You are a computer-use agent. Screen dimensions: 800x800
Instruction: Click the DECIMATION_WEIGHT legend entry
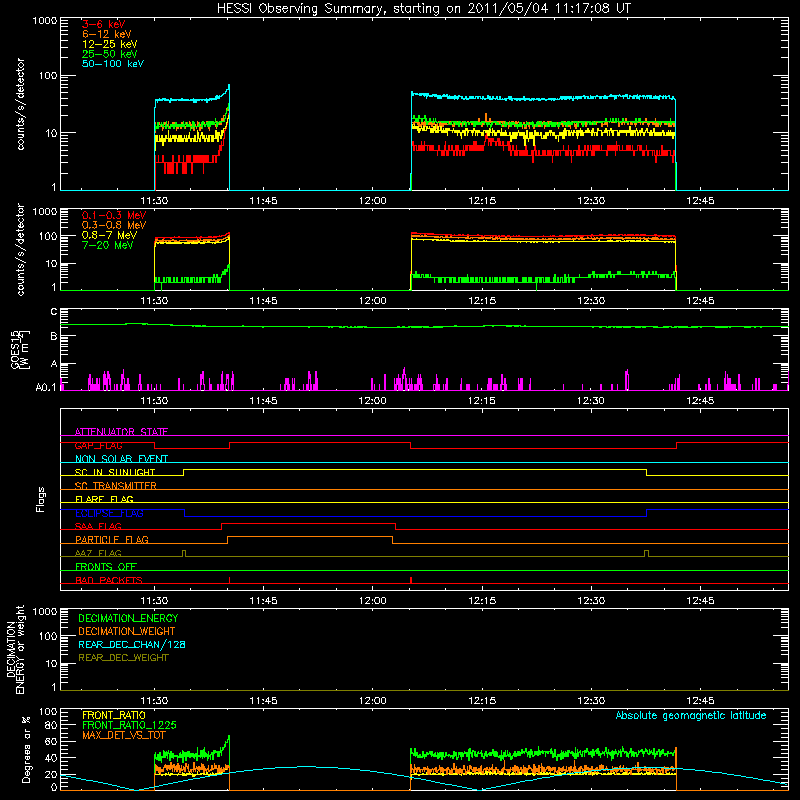(x=127, y=631)
